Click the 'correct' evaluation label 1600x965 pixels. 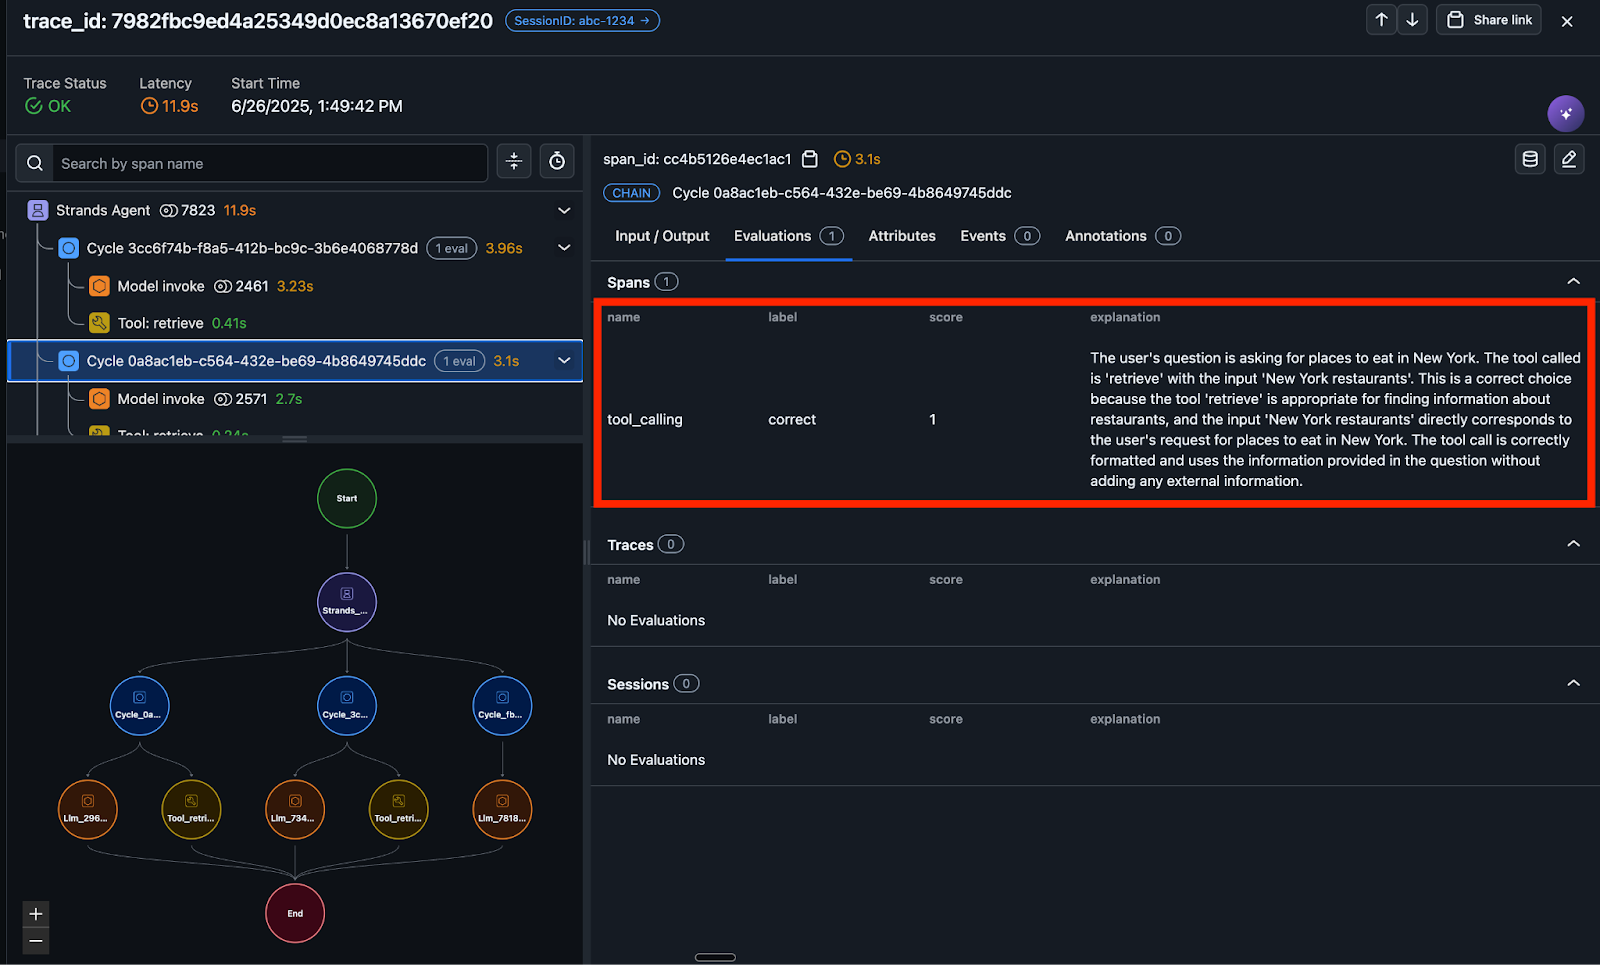tap(792, 420)
